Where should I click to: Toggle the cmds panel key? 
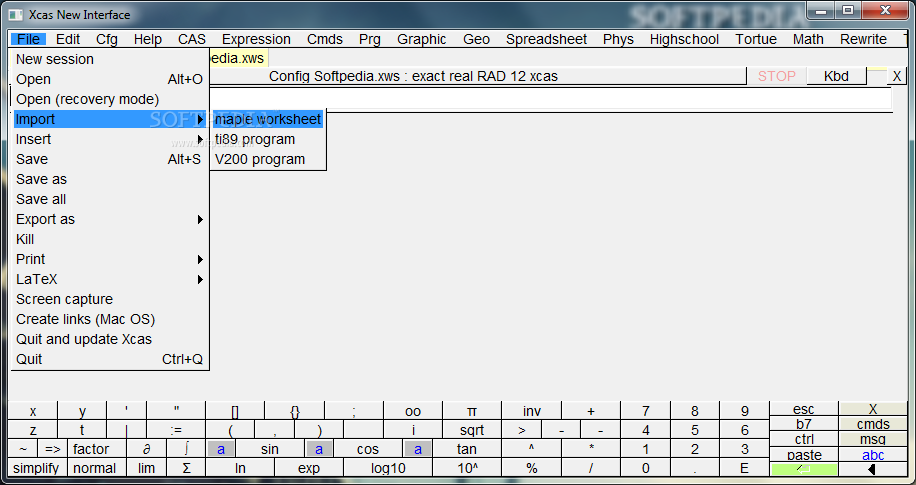(873, 424)
